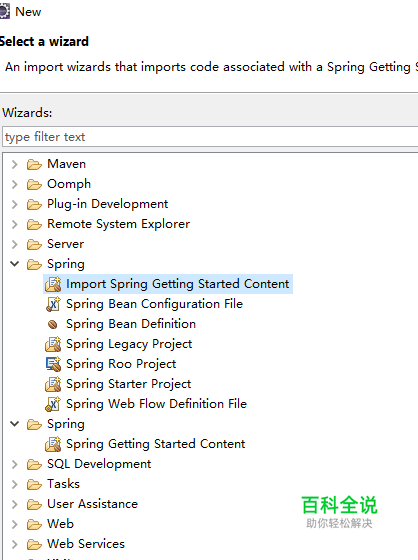The height and width of the screenshot is (560, 418).
Task: Expand the Web Services category
Action: (14, 544)
